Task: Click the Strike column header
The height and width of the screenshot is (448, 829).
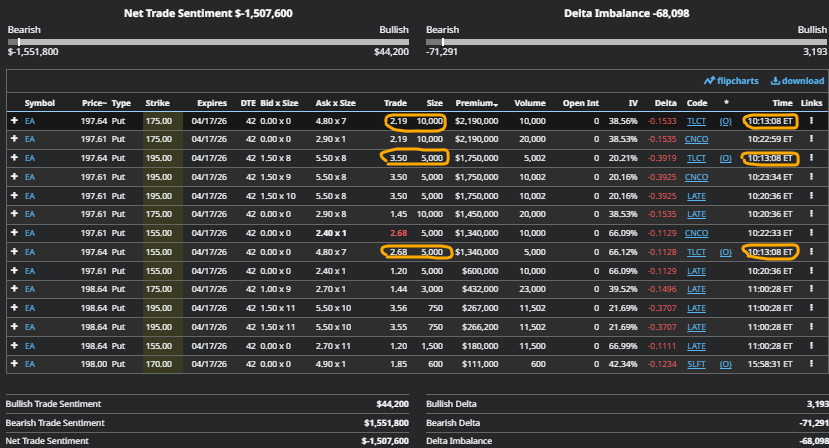Action: coord(157,103)
